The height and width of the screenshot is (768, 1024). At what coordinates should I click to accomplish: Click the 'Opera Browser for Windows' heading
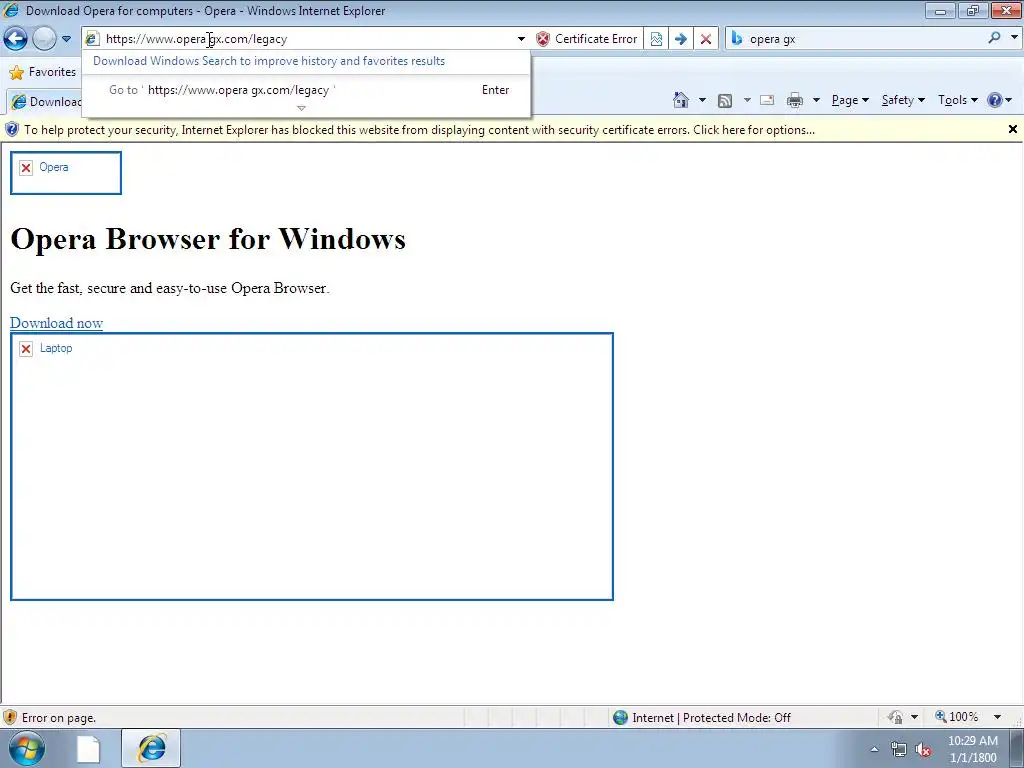click(x=208, y=239)
